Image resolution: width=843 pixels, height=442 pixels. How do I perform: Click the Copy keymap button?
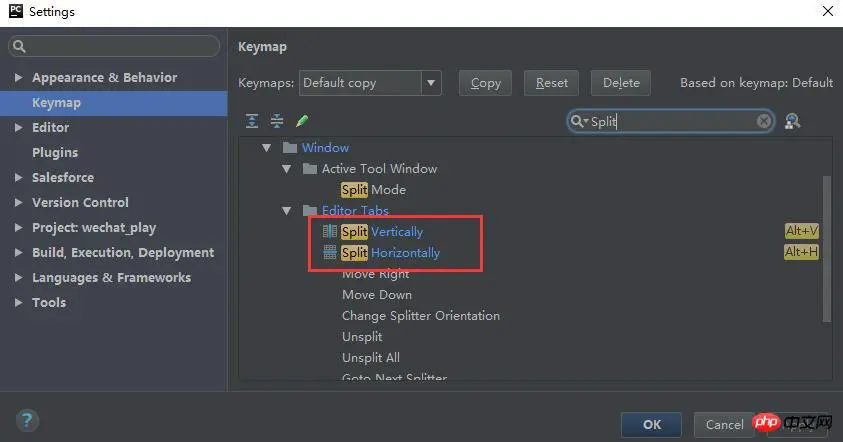[x=485, y=83]
